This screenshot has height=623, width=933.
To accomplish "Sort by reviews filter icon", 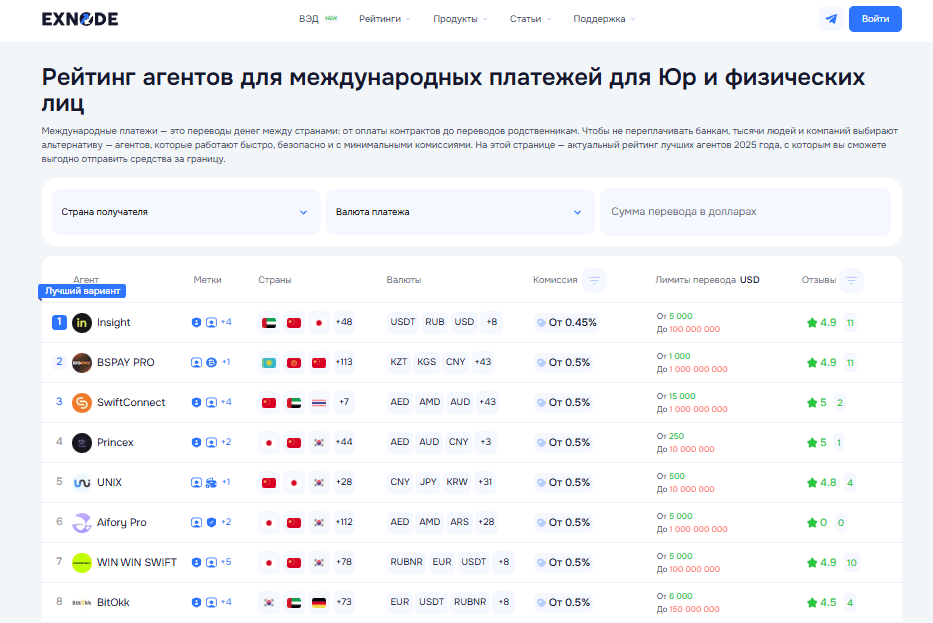I will [851, 280].
